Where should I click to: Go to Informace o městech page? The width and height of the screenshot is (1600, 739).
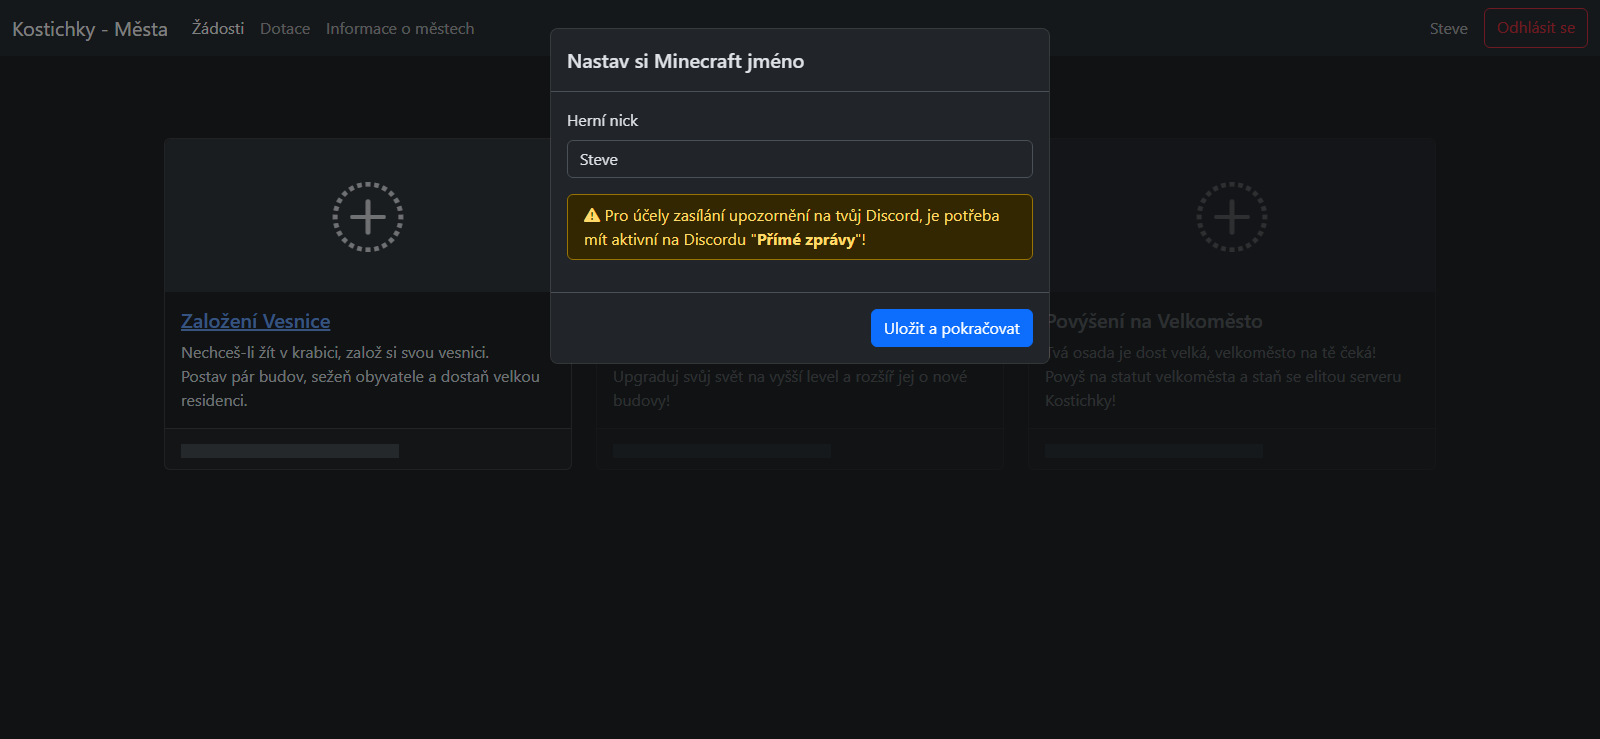[x=400, y=28]
